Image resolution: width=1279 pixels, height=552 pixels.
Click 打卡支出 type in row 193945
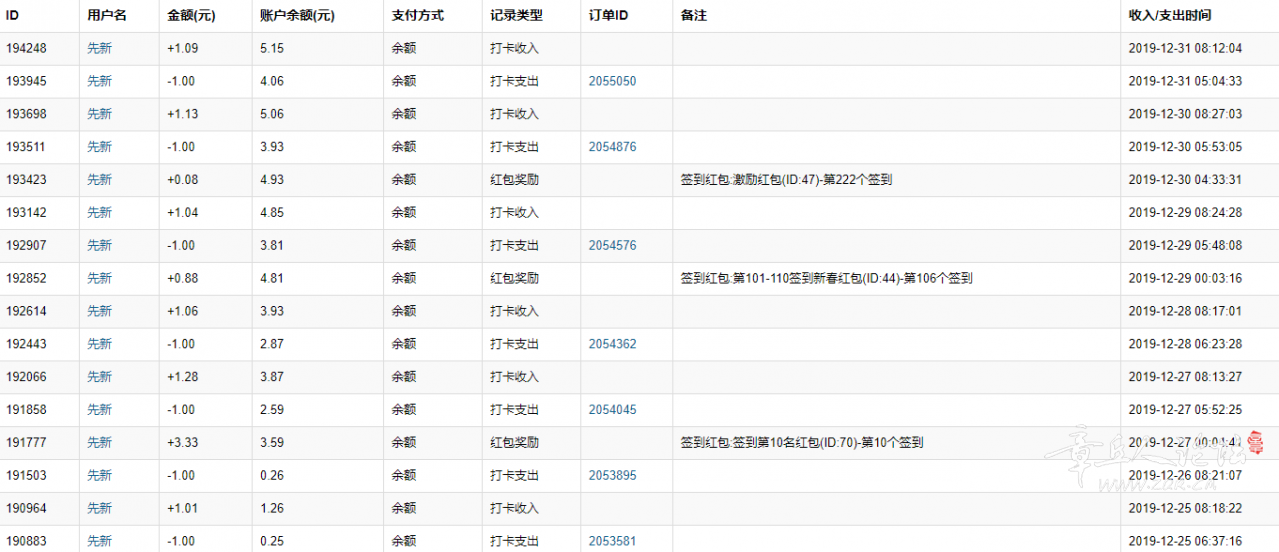click(514, 81)
